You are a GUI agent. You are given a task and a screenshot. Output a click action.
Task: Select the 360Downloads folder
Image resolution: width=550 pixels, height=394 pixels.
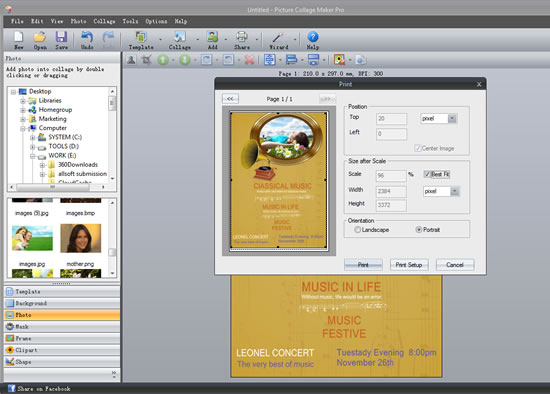pos(78,165)
